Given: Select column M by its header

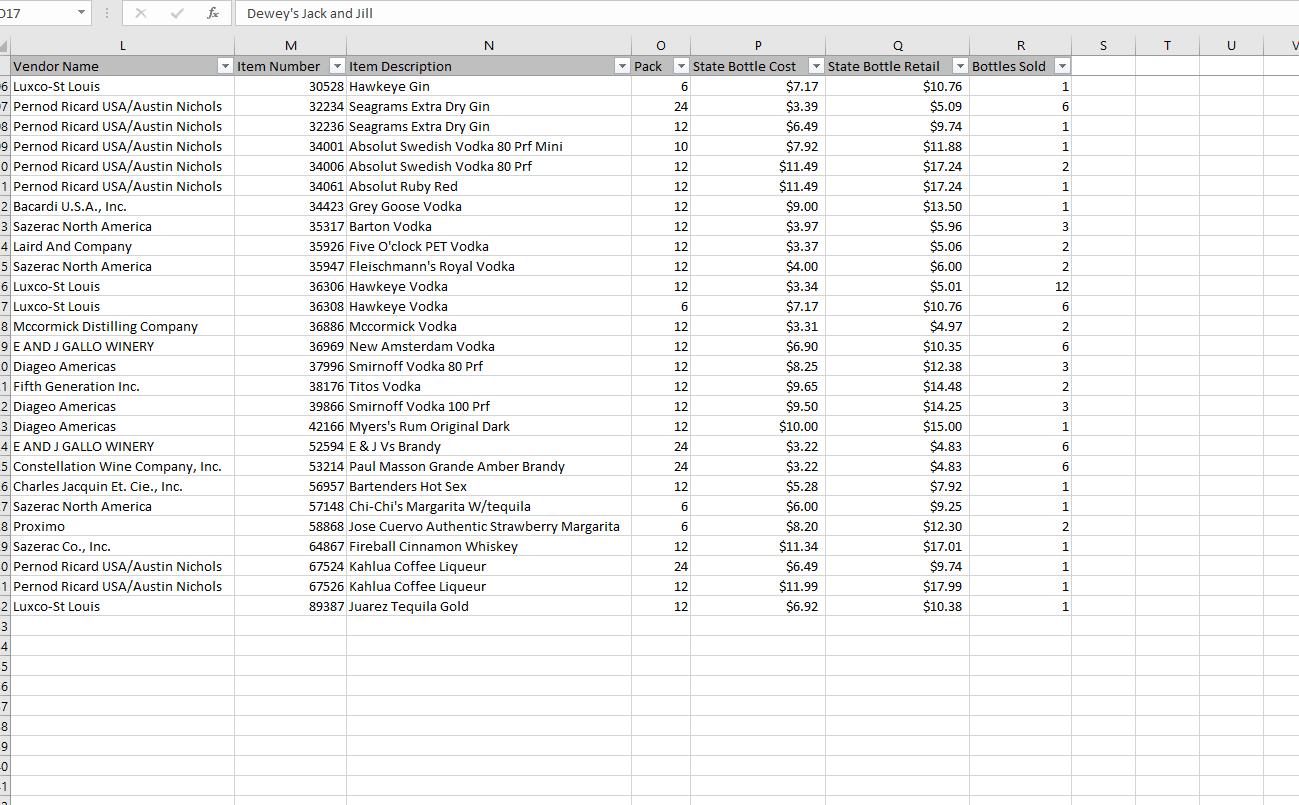Looking at the screenshot, I should pyautogui.click(x=291, y=45).
